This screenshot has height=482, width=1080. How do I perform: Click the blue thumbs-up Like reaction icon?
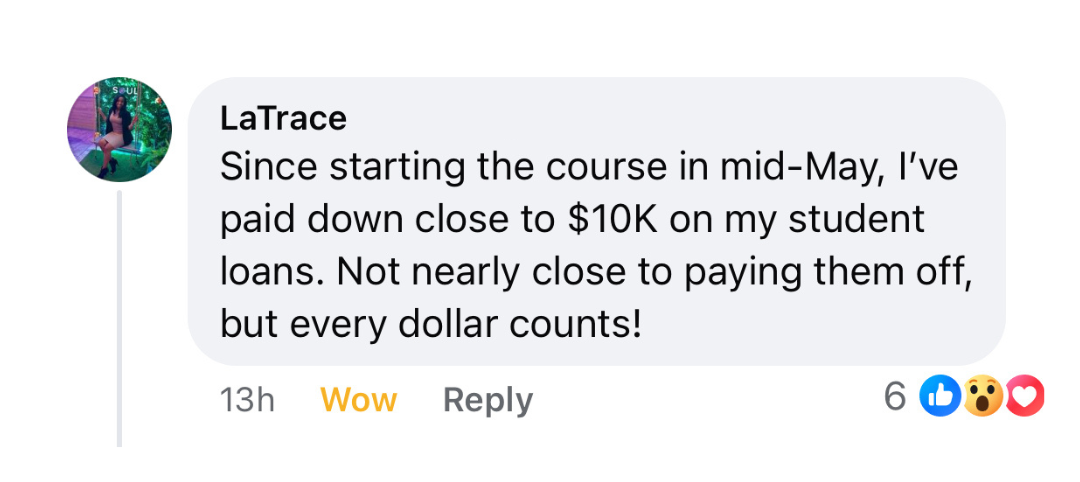pos(939,397)
